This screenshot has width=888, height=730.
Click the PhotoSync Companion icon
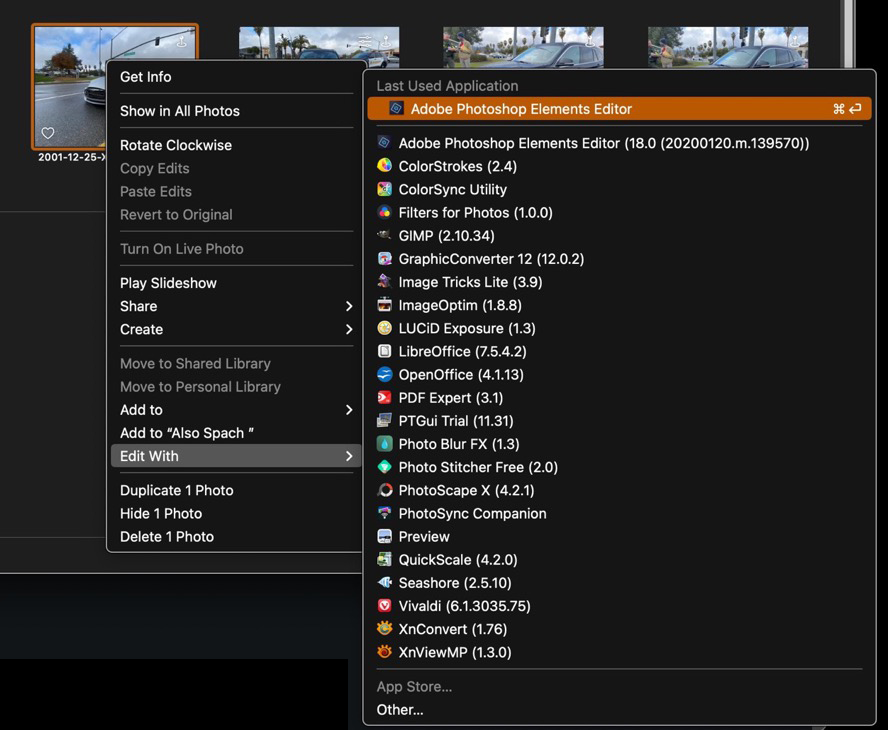(x=385, y=513)
